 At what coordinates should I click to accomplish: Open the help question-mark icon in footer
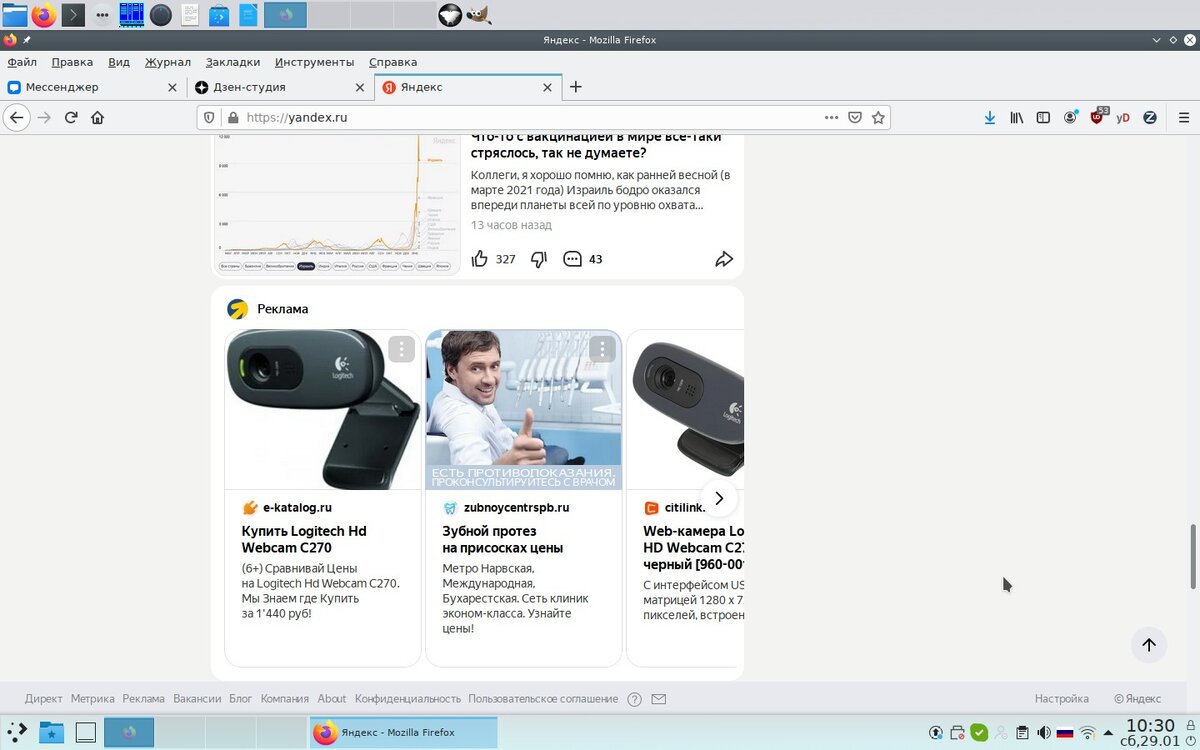tap(634, 699)
